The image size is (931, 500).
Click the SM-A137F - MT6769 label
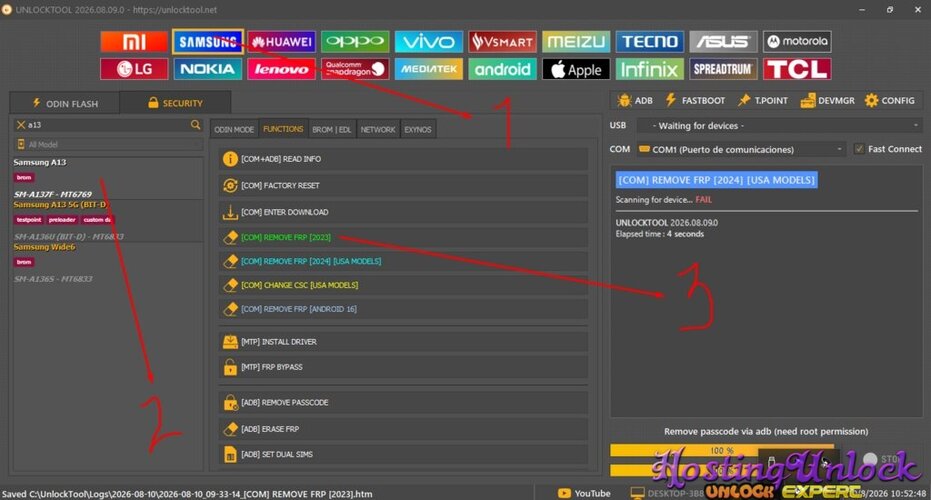click(x=53, y=194)
